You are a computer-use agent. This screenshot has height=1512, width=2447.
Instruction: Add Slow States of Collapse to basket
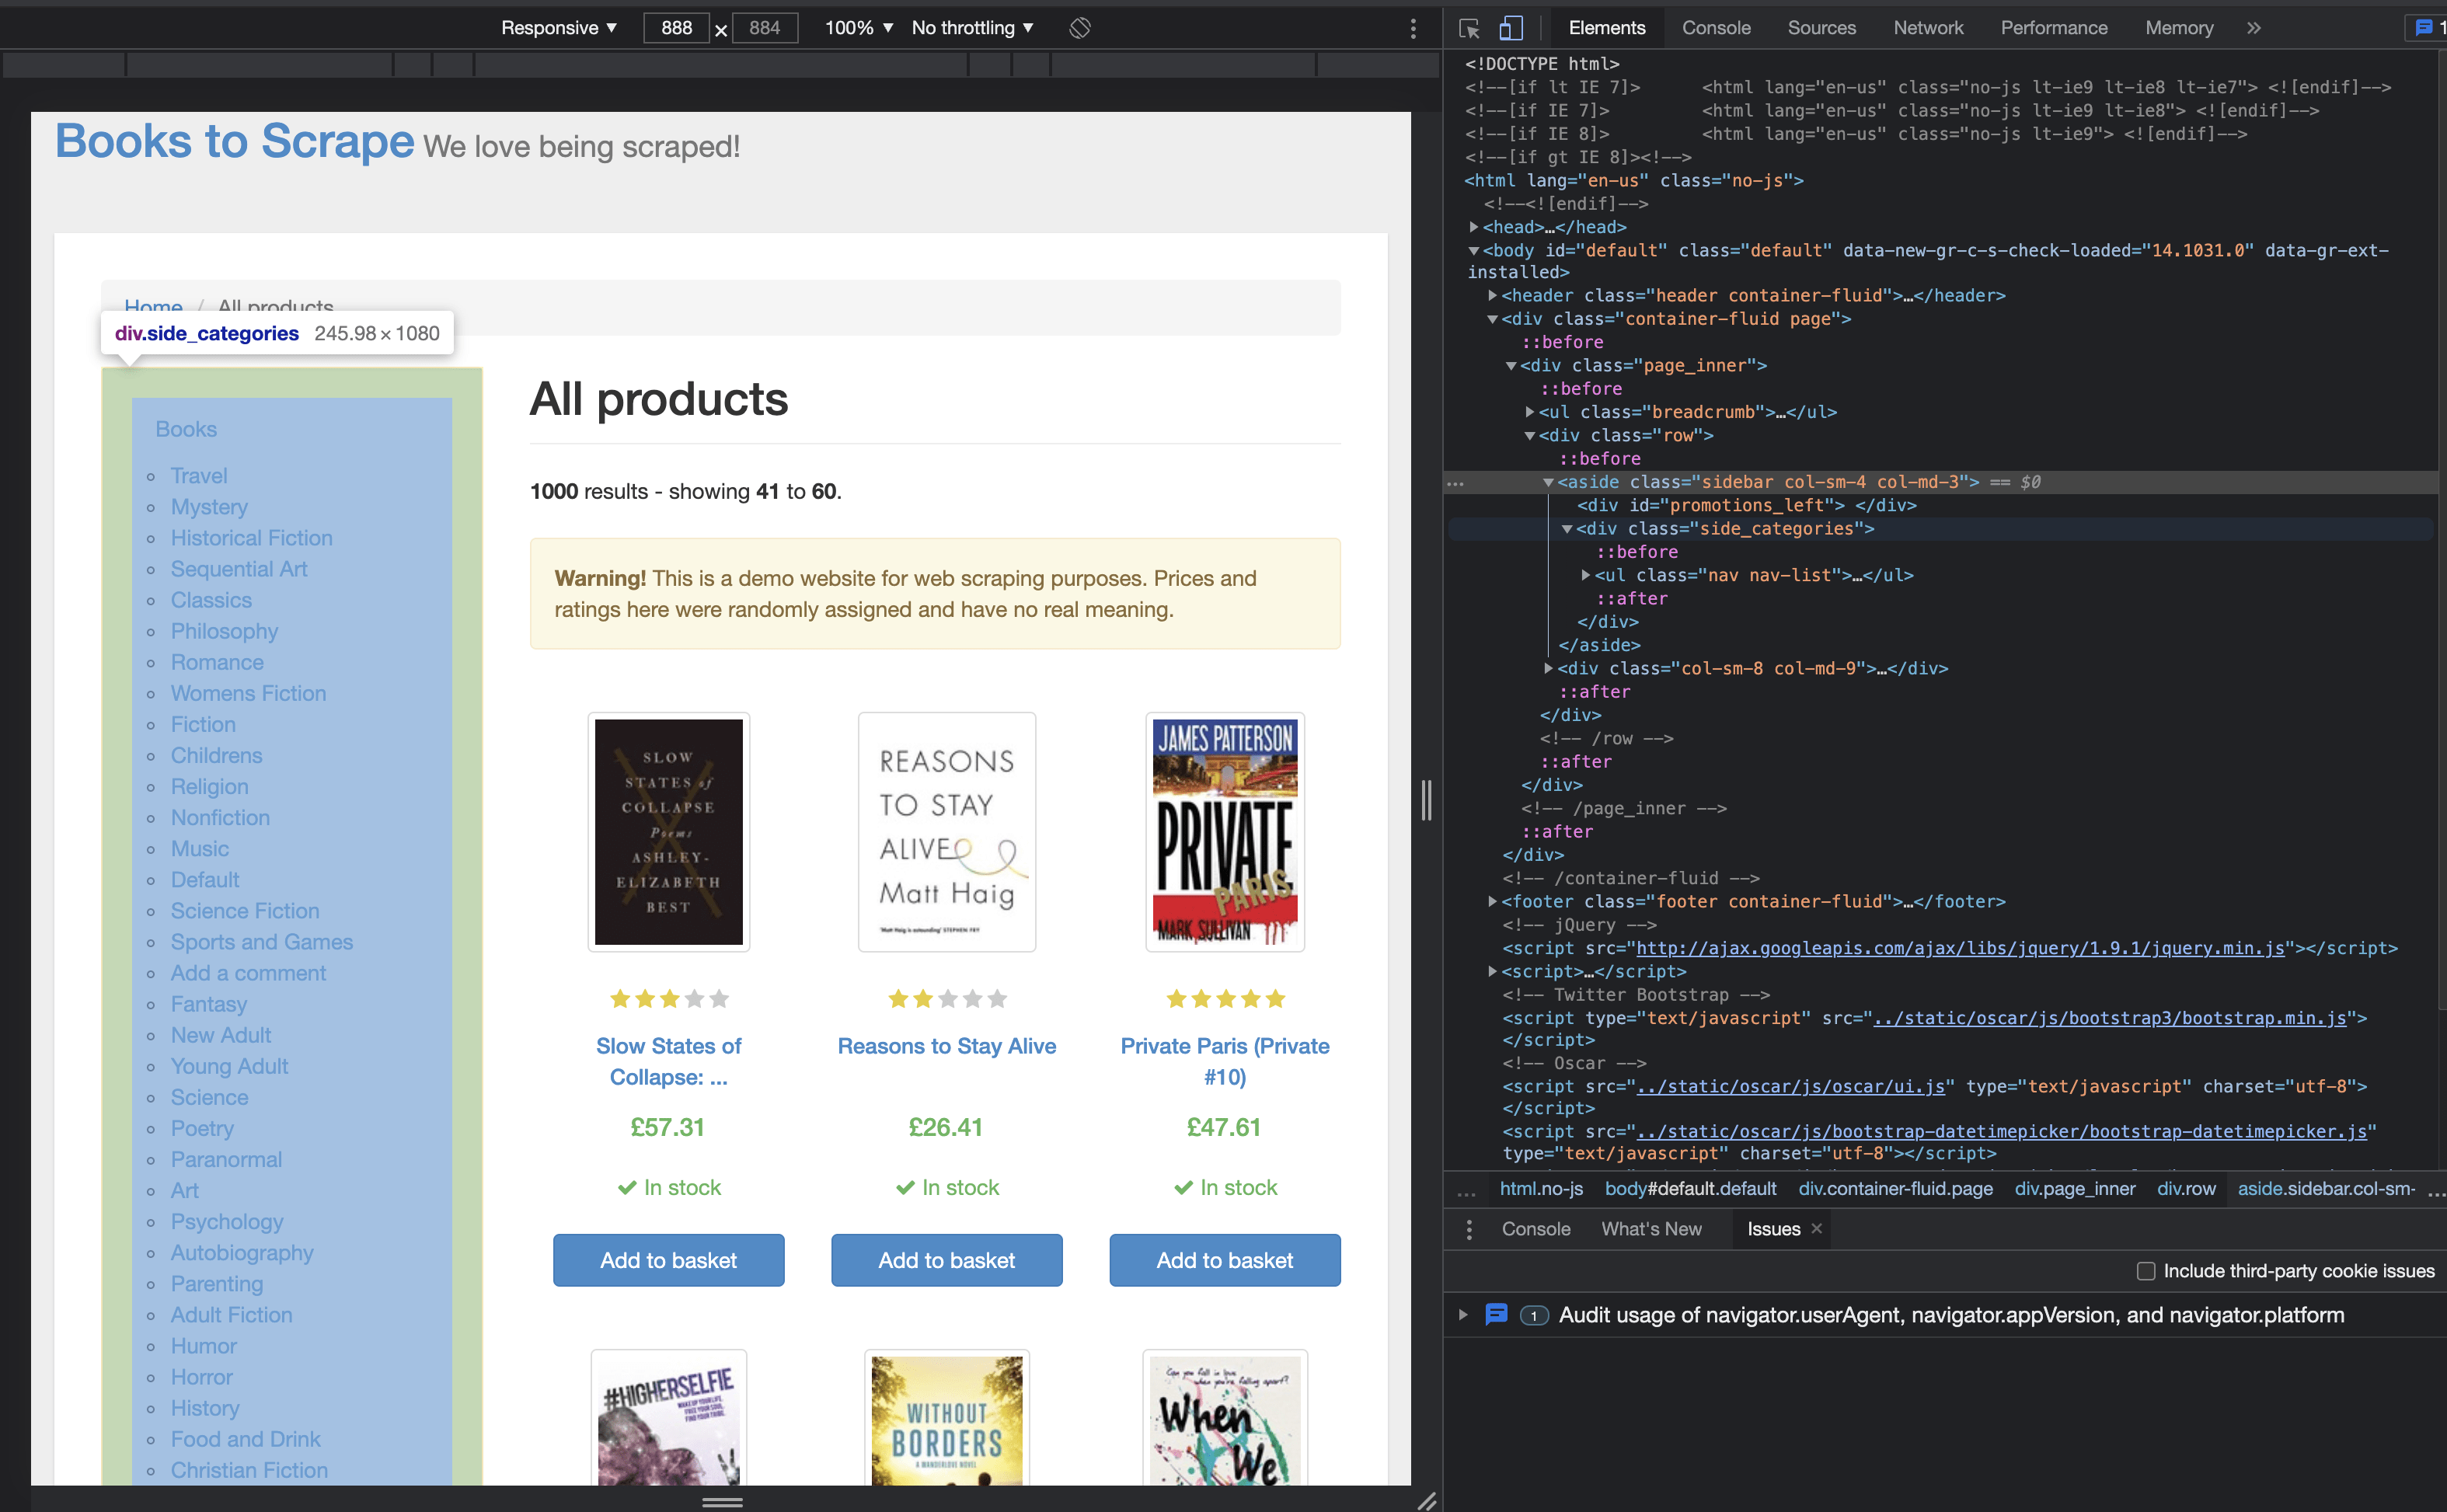pyautogui.click(x=668, y=1260)
